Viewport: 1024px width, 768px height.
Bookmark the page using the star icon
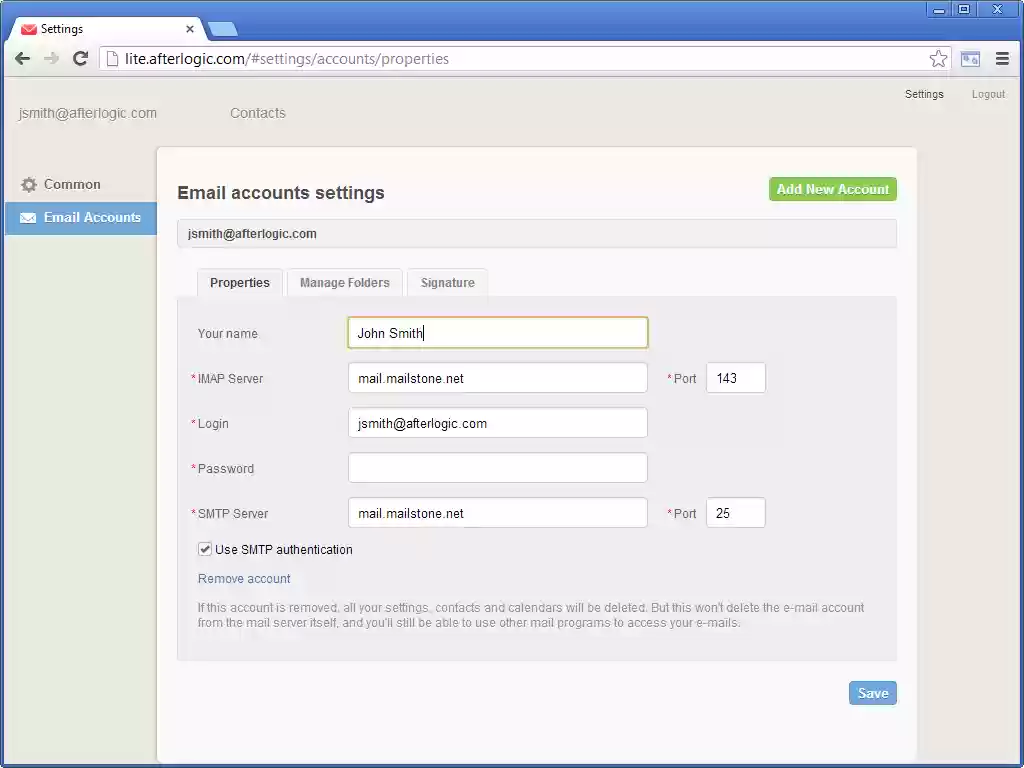point(938,58)
